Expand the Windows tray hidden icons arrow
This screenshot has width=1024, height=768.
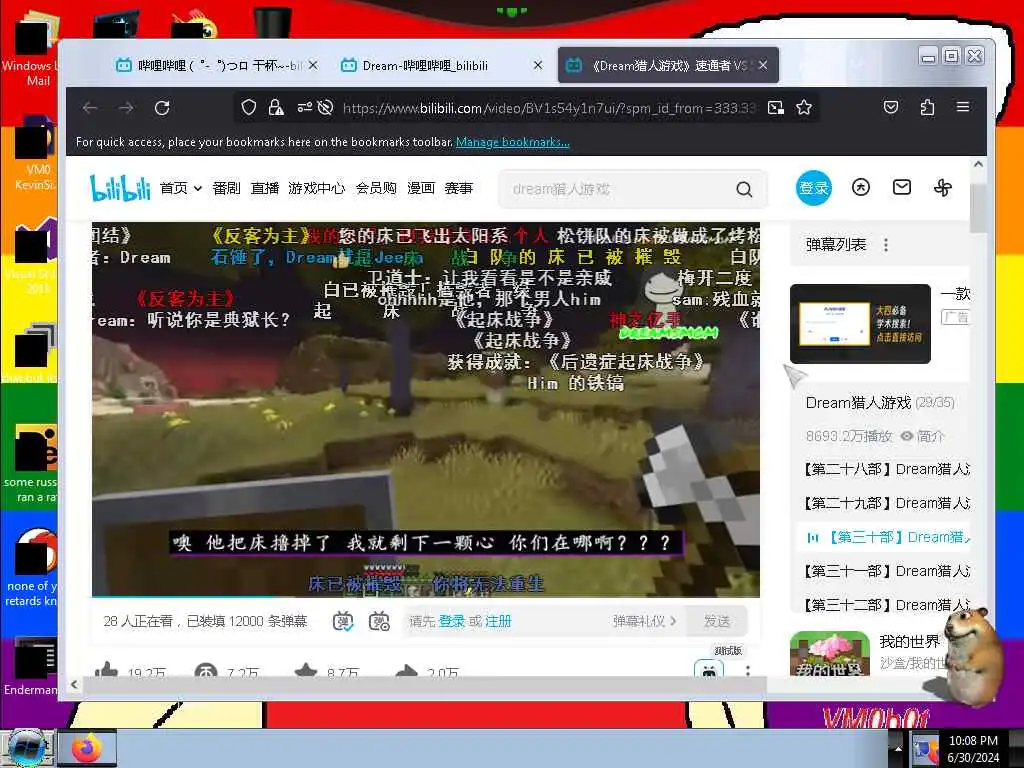point(897,750)
